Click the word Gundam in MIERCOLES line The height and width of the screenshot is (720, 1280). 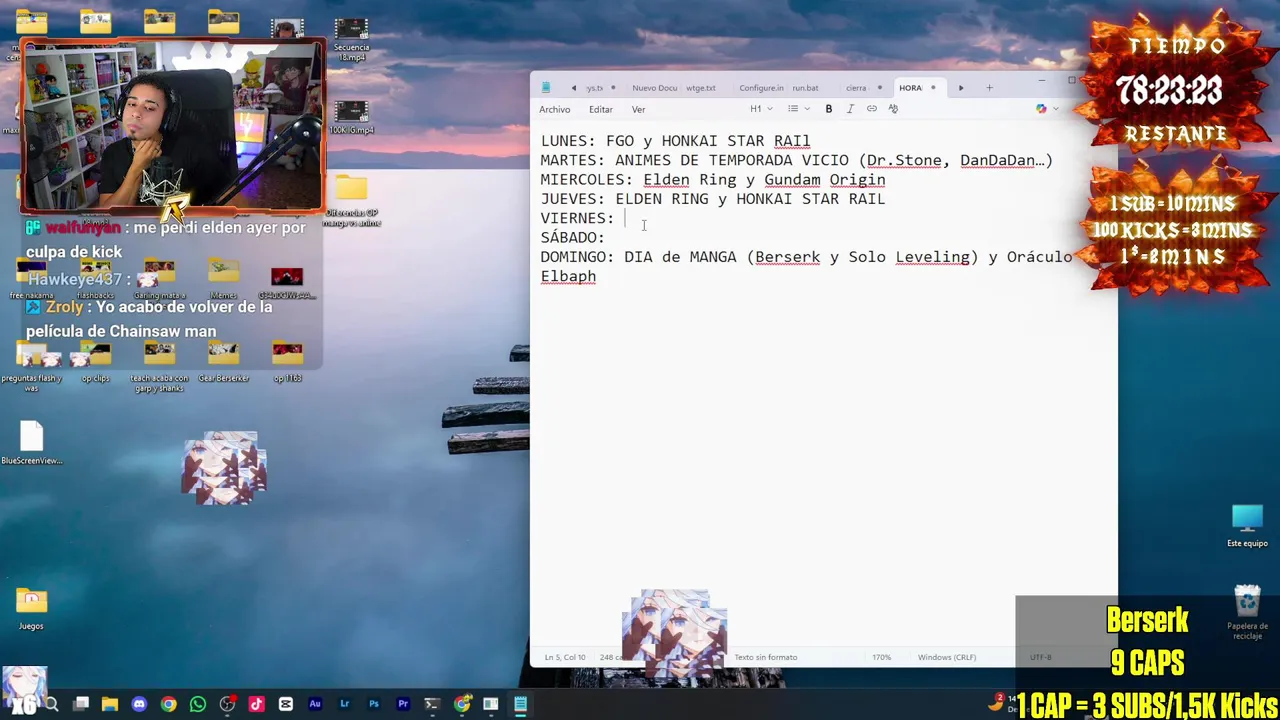coord(792,180)
